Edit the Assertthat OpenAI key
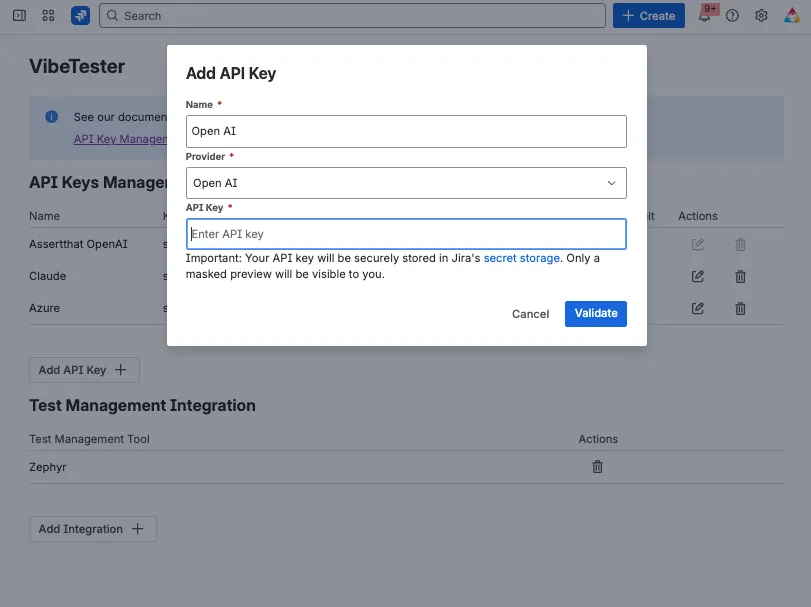 tap(698, 244)
